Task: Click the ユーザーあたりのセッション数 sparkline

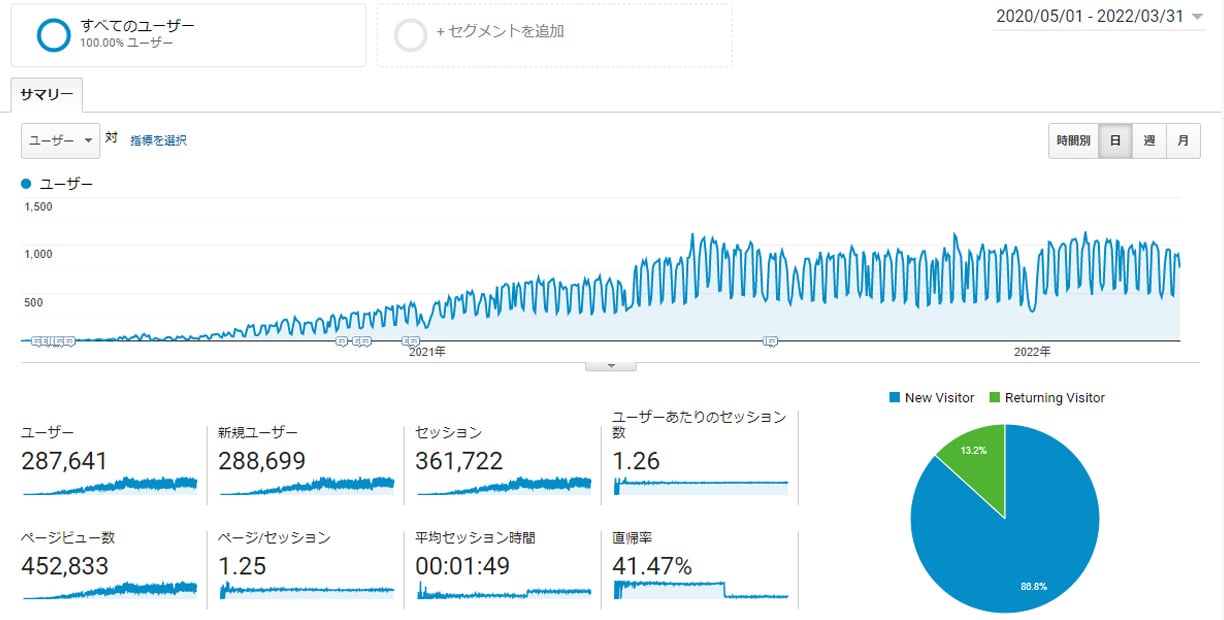Action: coord(698,485)
